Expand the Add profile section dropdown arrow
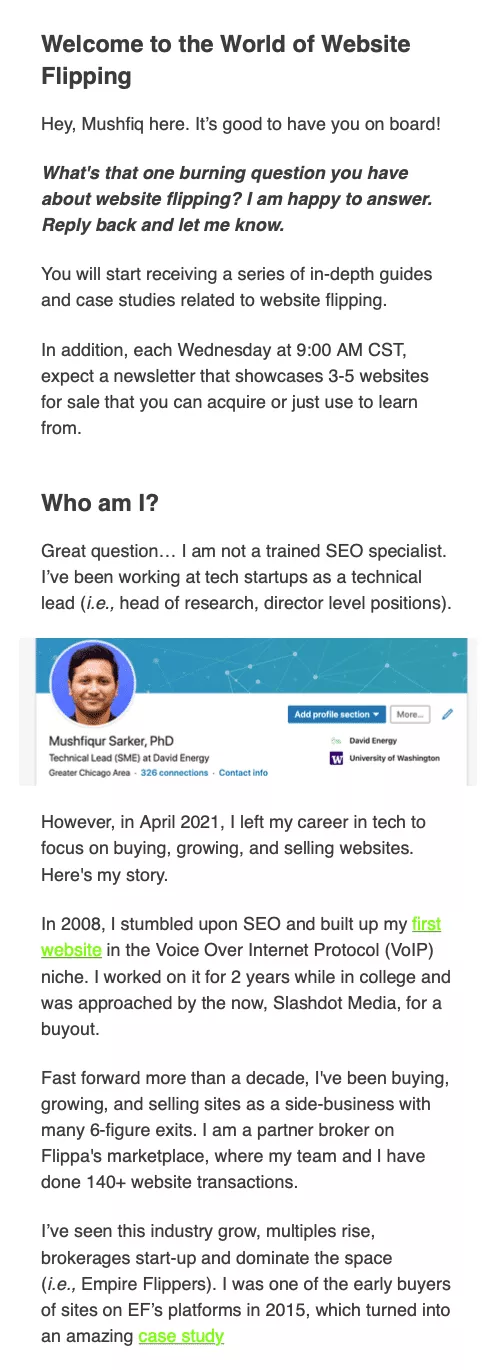 376,715
